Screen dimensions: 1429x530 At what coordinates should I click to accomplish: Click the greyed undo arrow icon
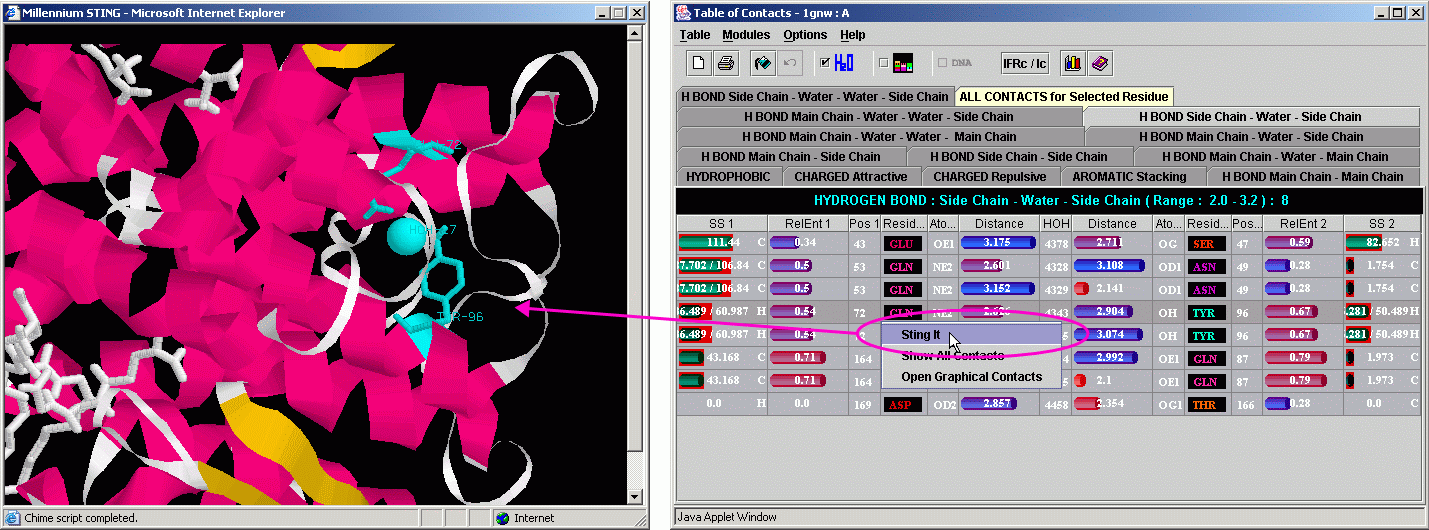click(x=789, y=63)
